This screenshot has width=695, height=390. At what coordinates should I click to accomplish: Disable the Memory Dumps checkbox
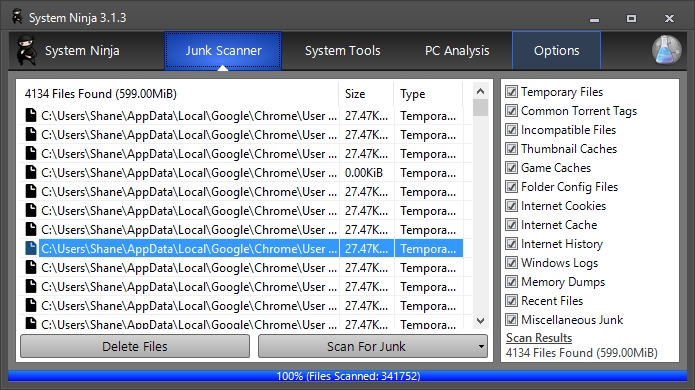coord(511,282)
